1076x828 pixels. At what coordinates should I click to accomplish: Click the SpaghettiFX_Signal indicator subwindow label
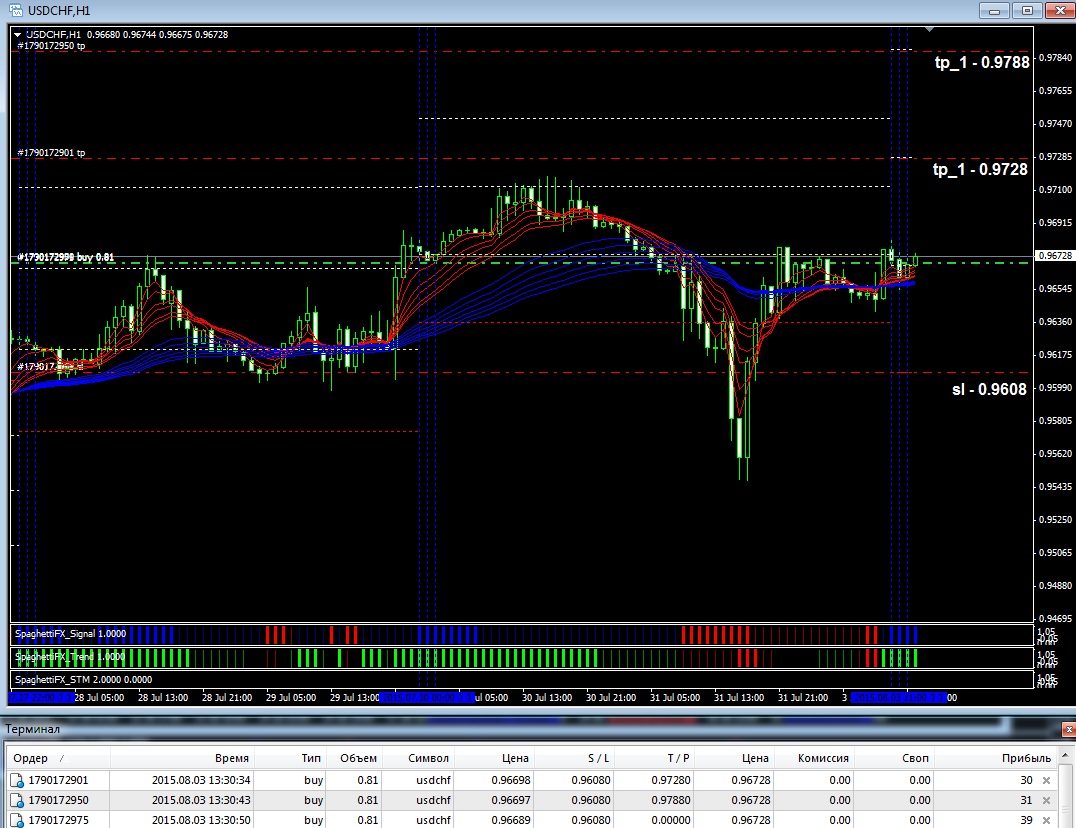tap(70, 633)
